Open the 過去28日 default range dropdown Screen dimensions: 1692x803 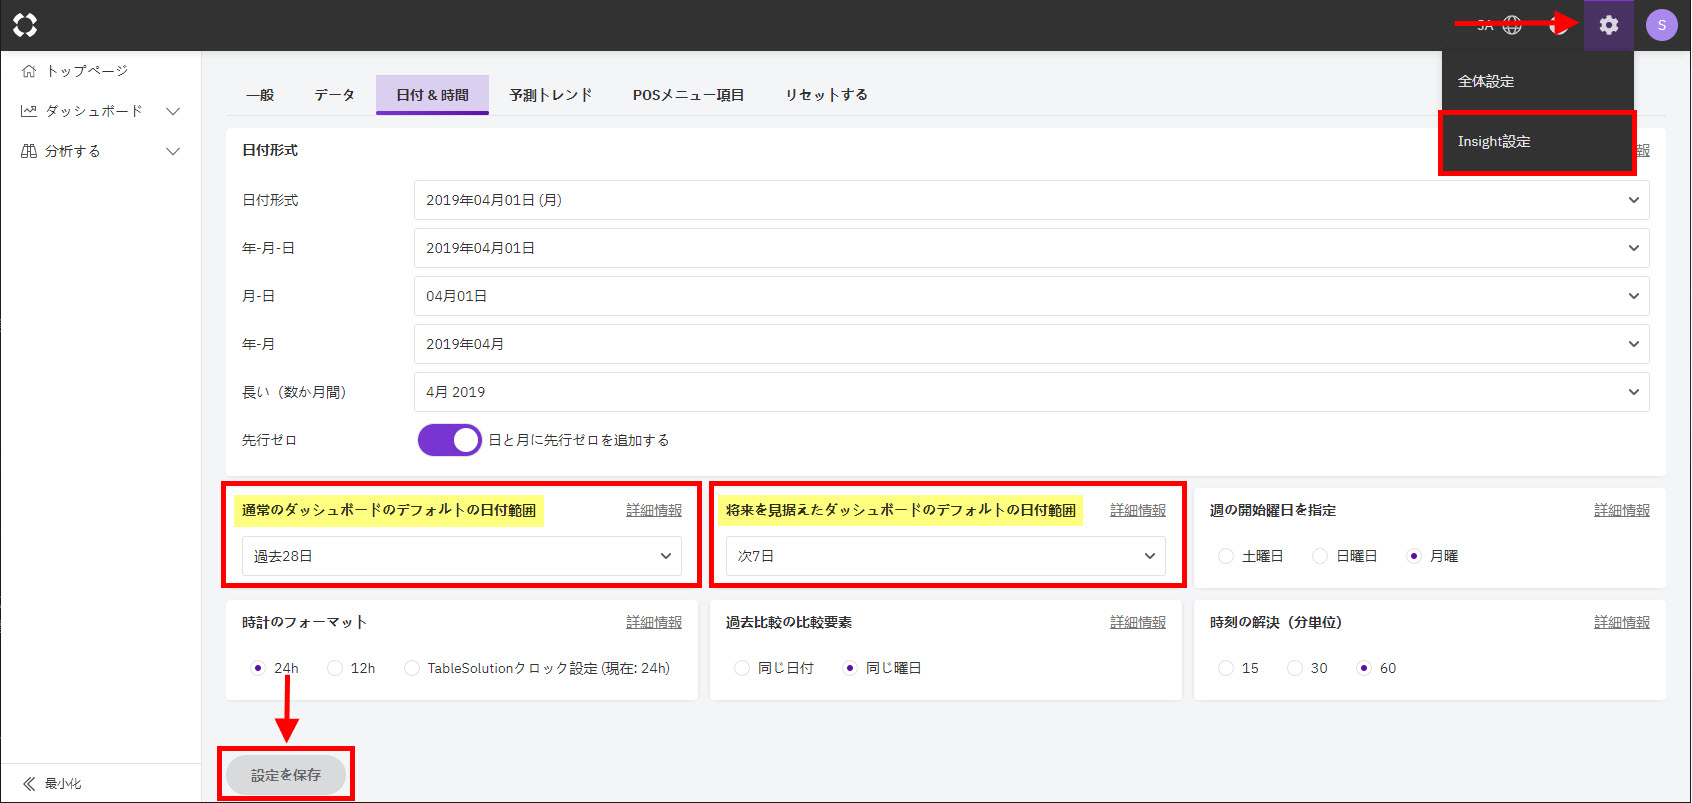pyautogui.click(x=461, y=556)
